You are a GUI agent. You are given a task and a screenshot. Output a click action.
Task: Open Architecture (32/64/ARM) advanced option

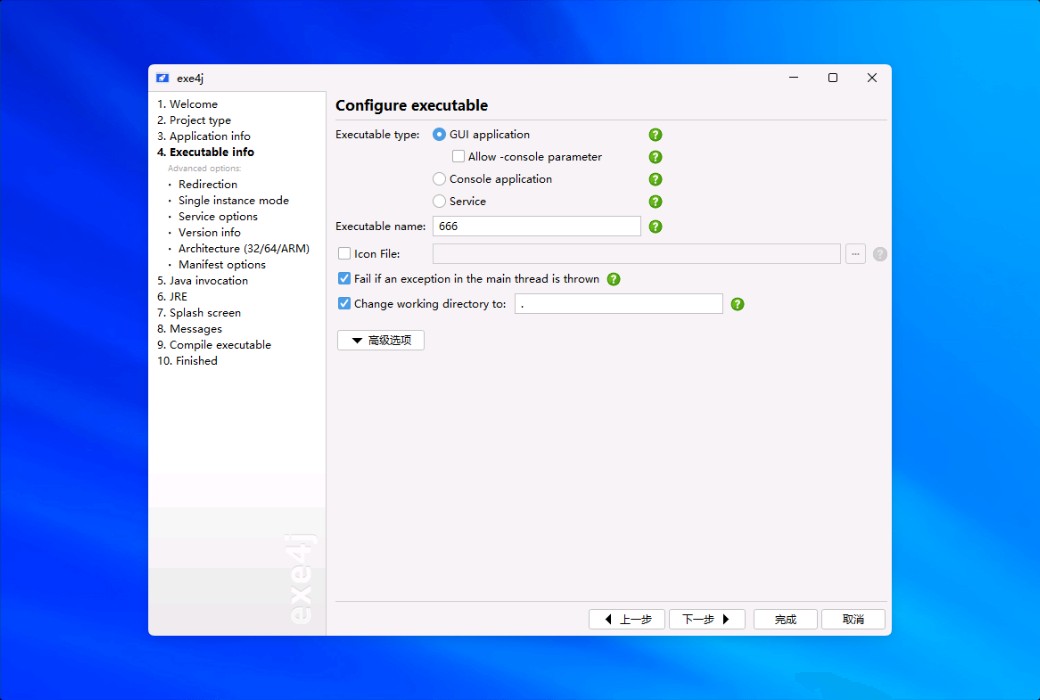click(x=244, y=248)
